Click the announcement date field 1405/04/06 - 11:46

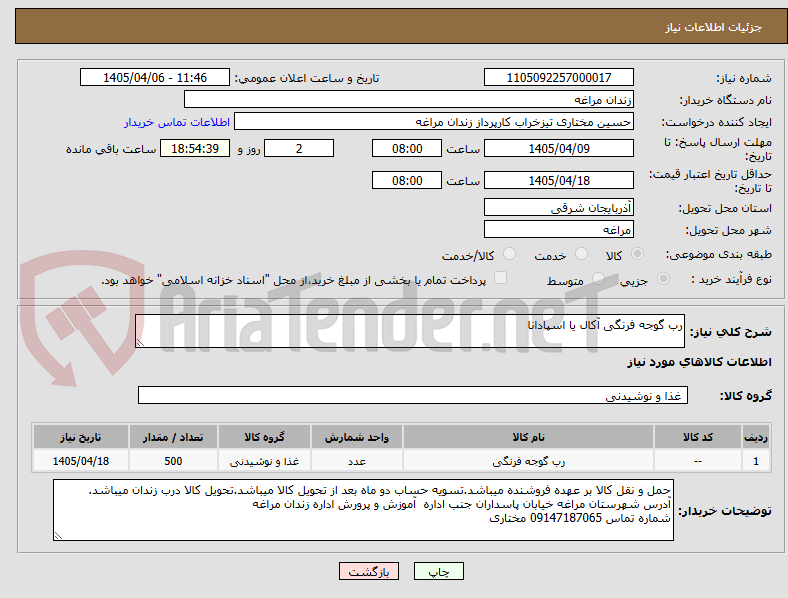click(x=155, y=77)
